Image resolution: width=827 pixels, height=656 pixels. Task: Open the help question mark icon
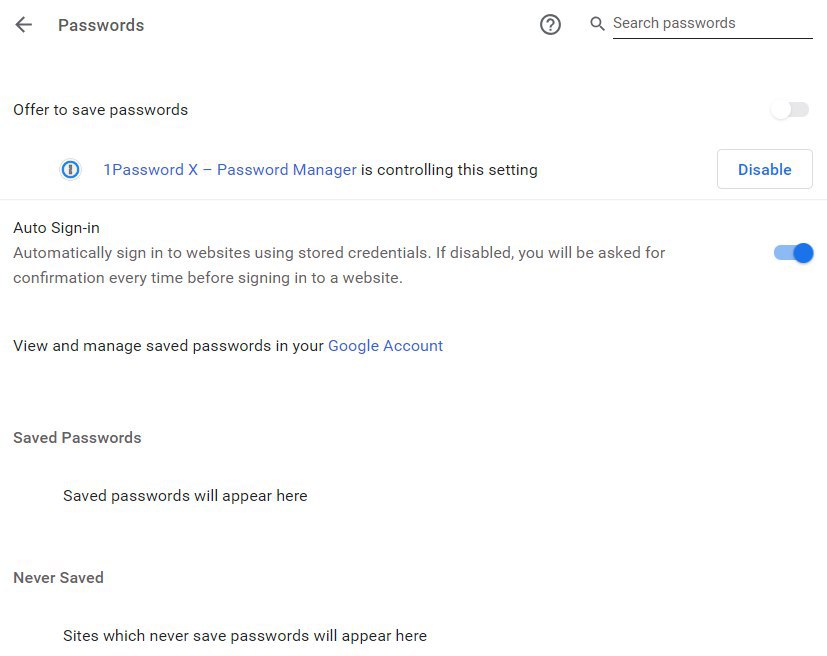(x=550, y=25)
